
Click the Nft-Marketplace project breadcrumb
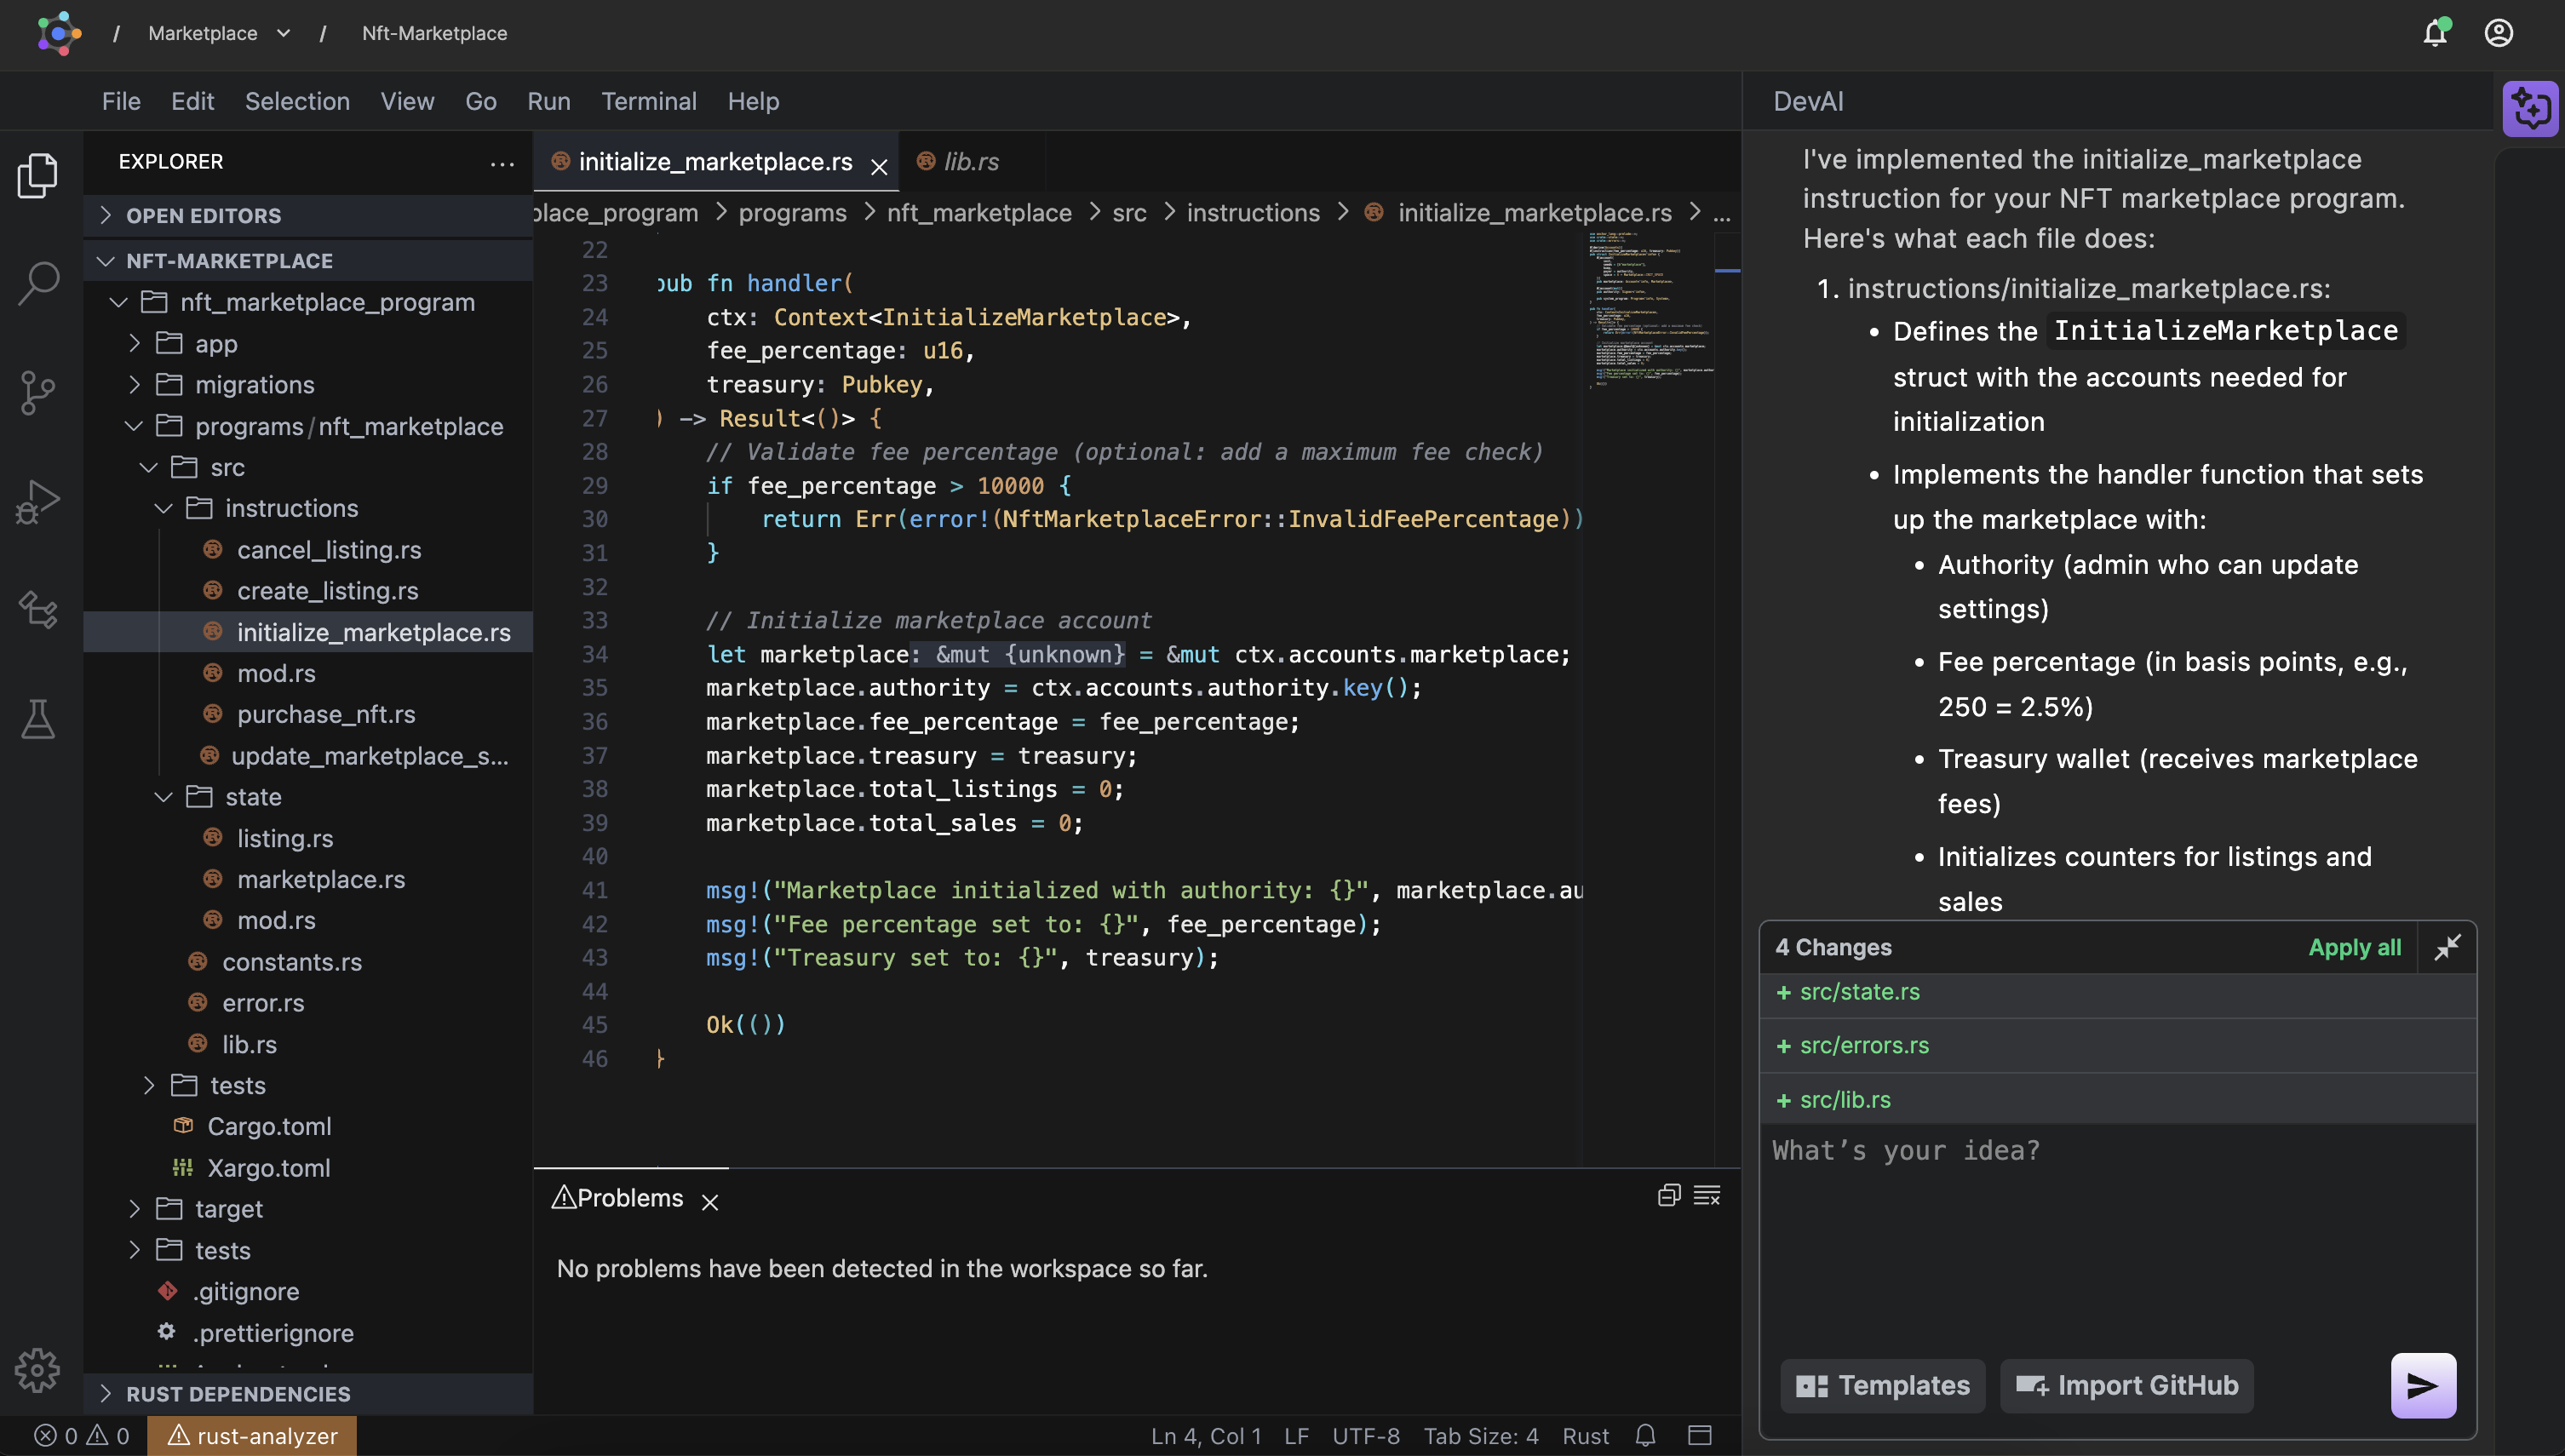pos(434,33)
